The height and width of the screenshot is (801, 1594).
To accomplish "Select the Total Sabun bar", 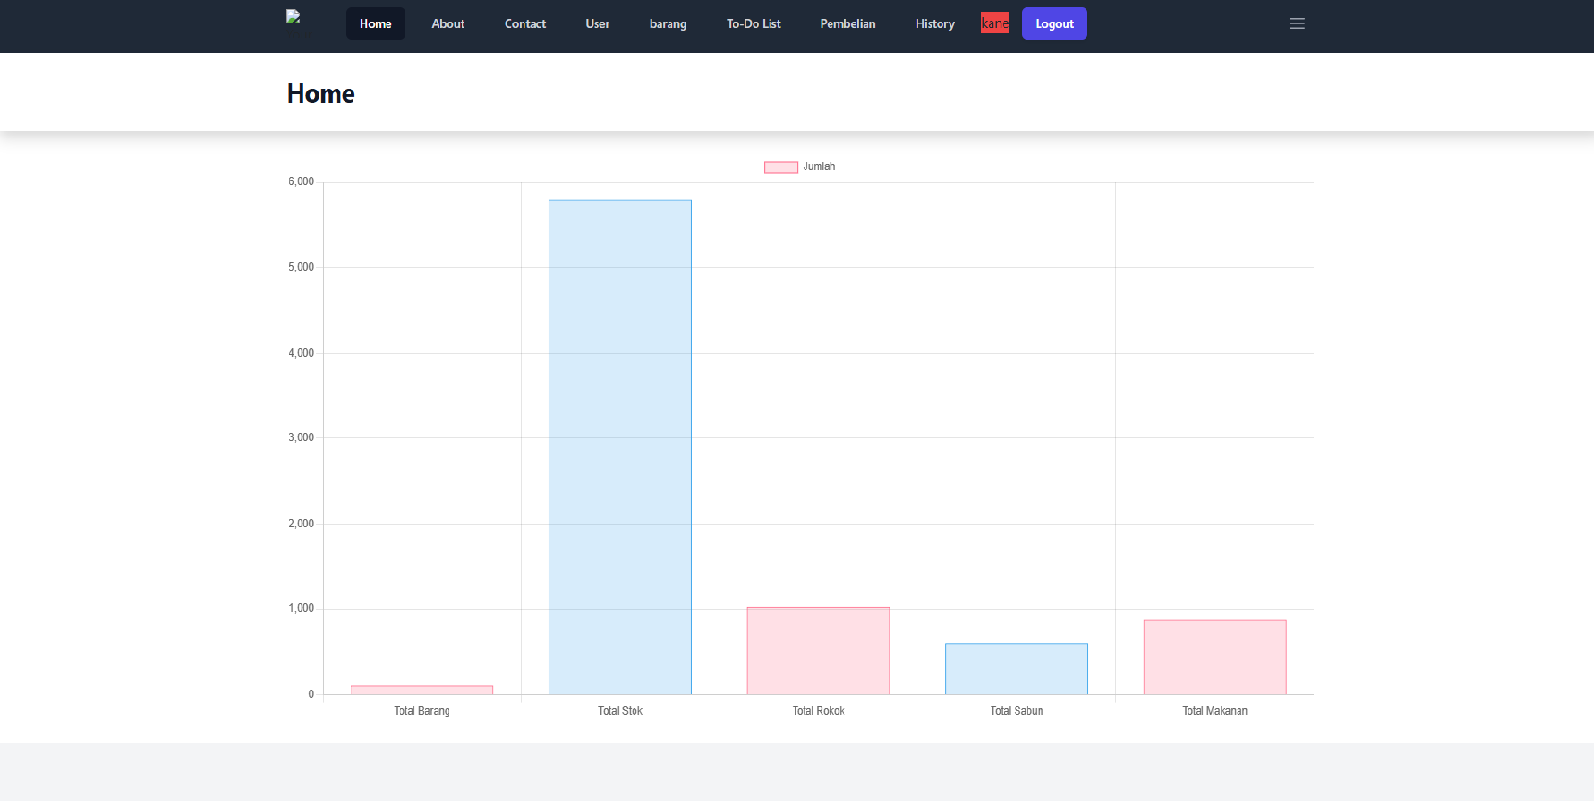I will coord(1016,669).
